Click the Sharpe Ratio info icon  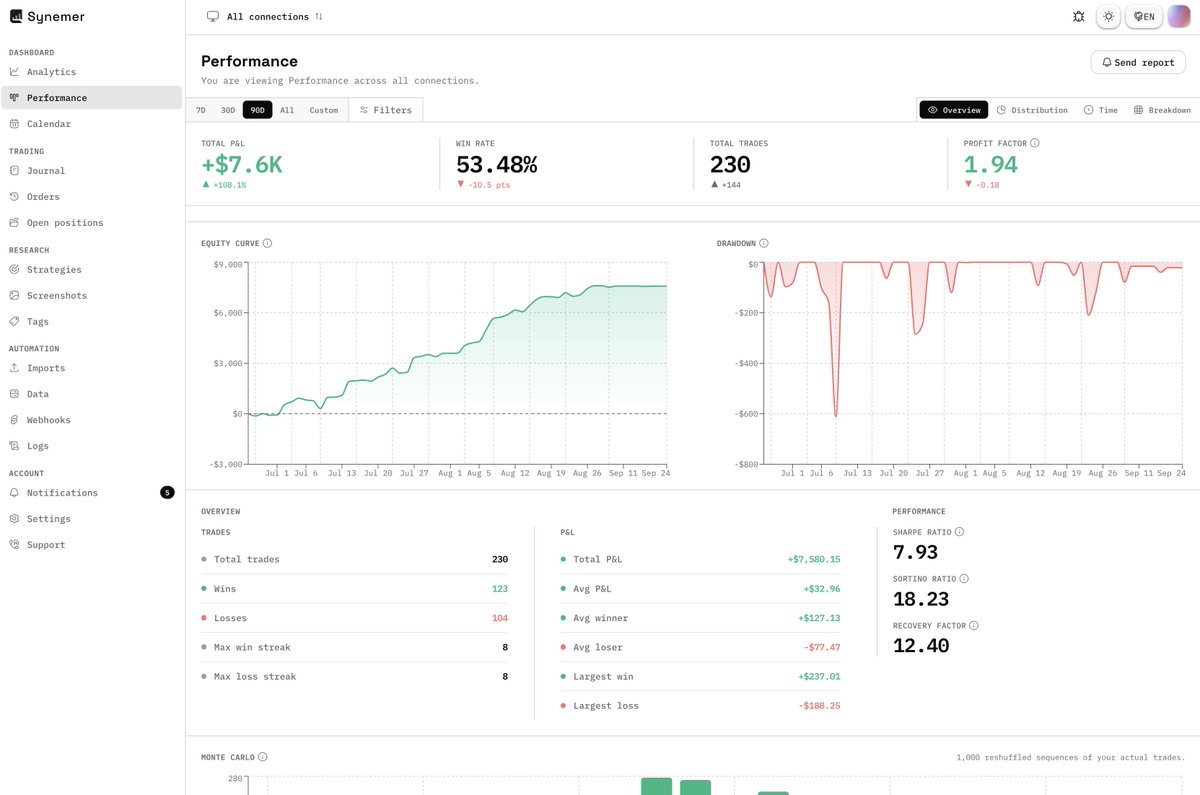pyautogui.click(x=960, y=532)
